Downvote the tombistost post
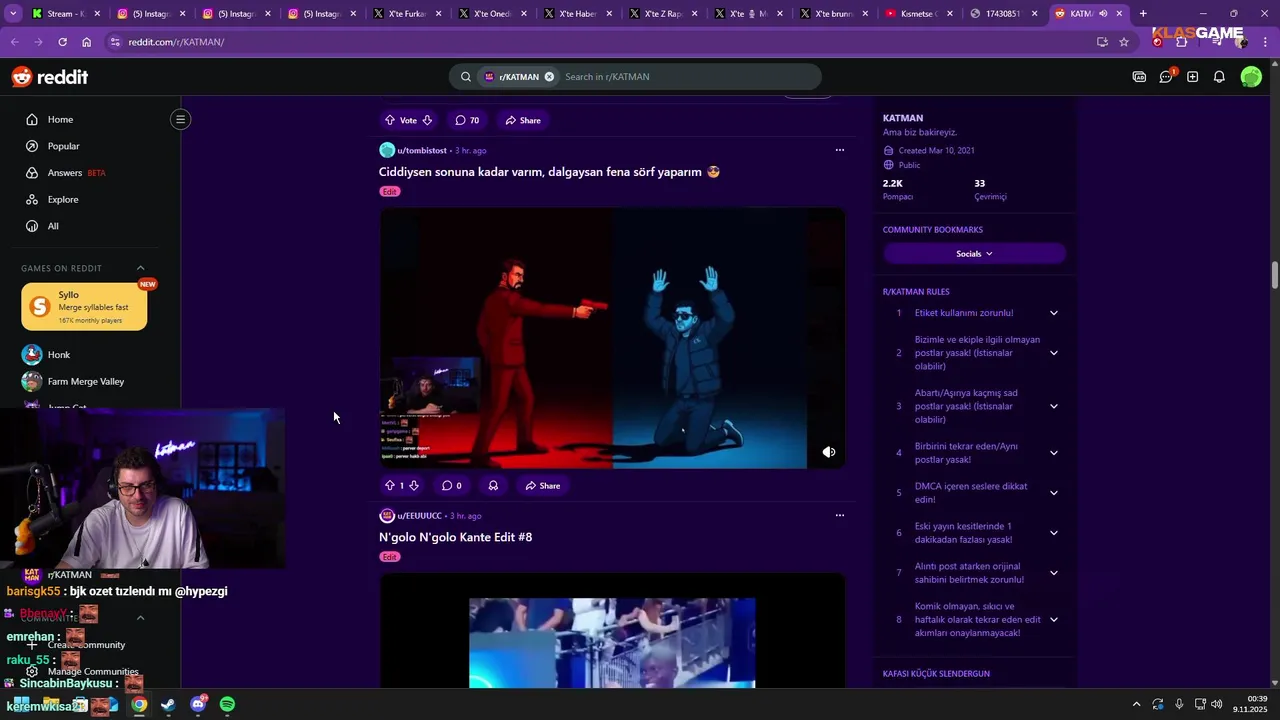This screenshot has width=1280, height=720. pos(414,485)
